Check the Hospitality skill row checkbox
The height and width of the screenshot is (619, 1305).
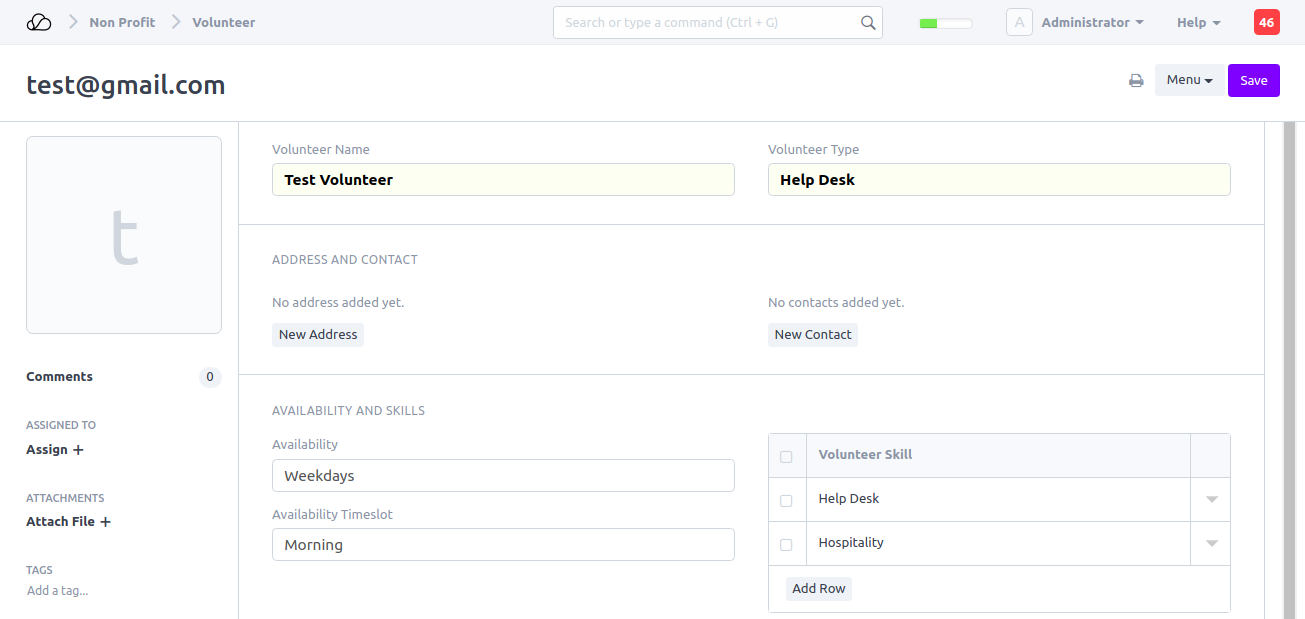(786, 544)
